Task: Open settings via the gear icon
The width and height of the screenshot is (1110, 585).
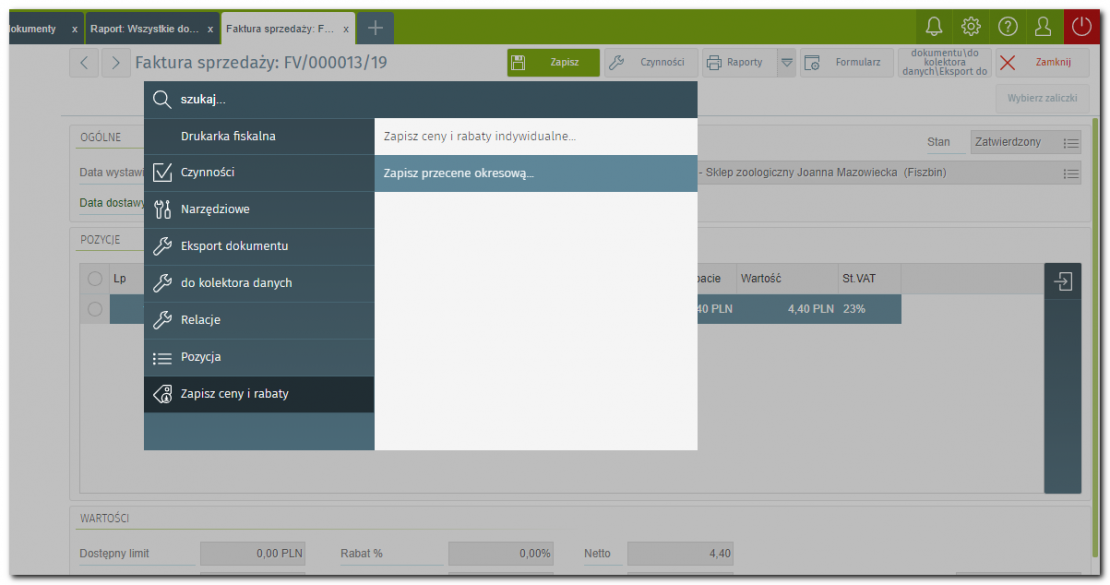Action: [x=970, y=27]
